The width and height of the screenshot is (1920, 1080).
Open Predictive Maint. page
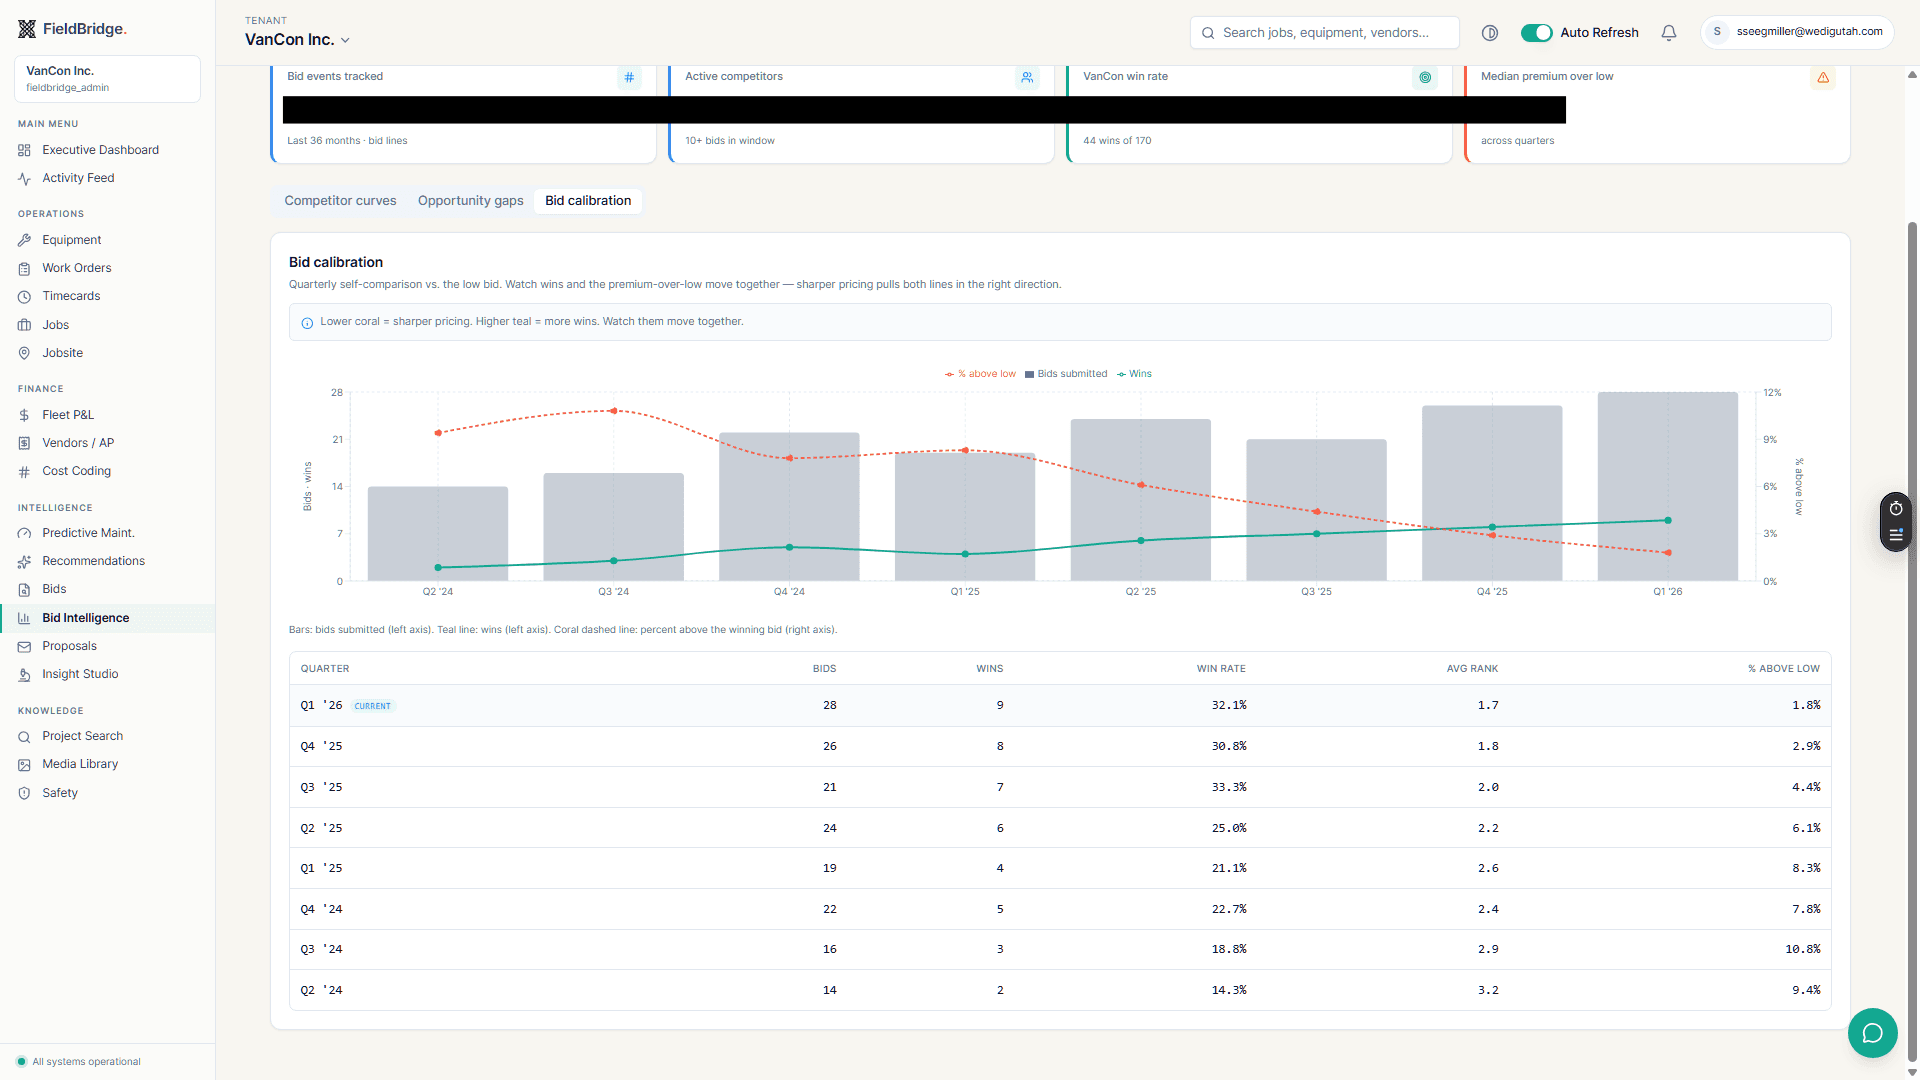click(88, 533)
